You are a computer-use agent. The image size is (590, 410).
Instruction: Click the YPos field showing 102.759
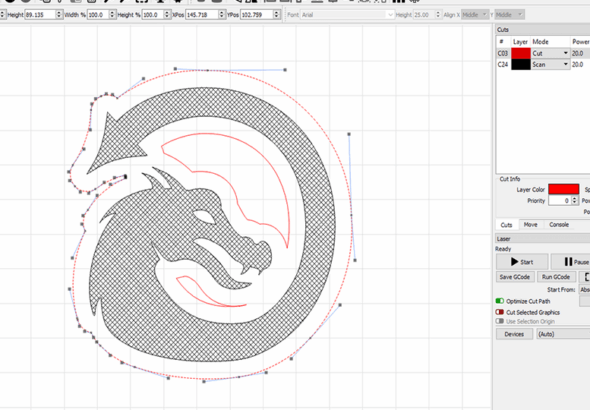257,15
